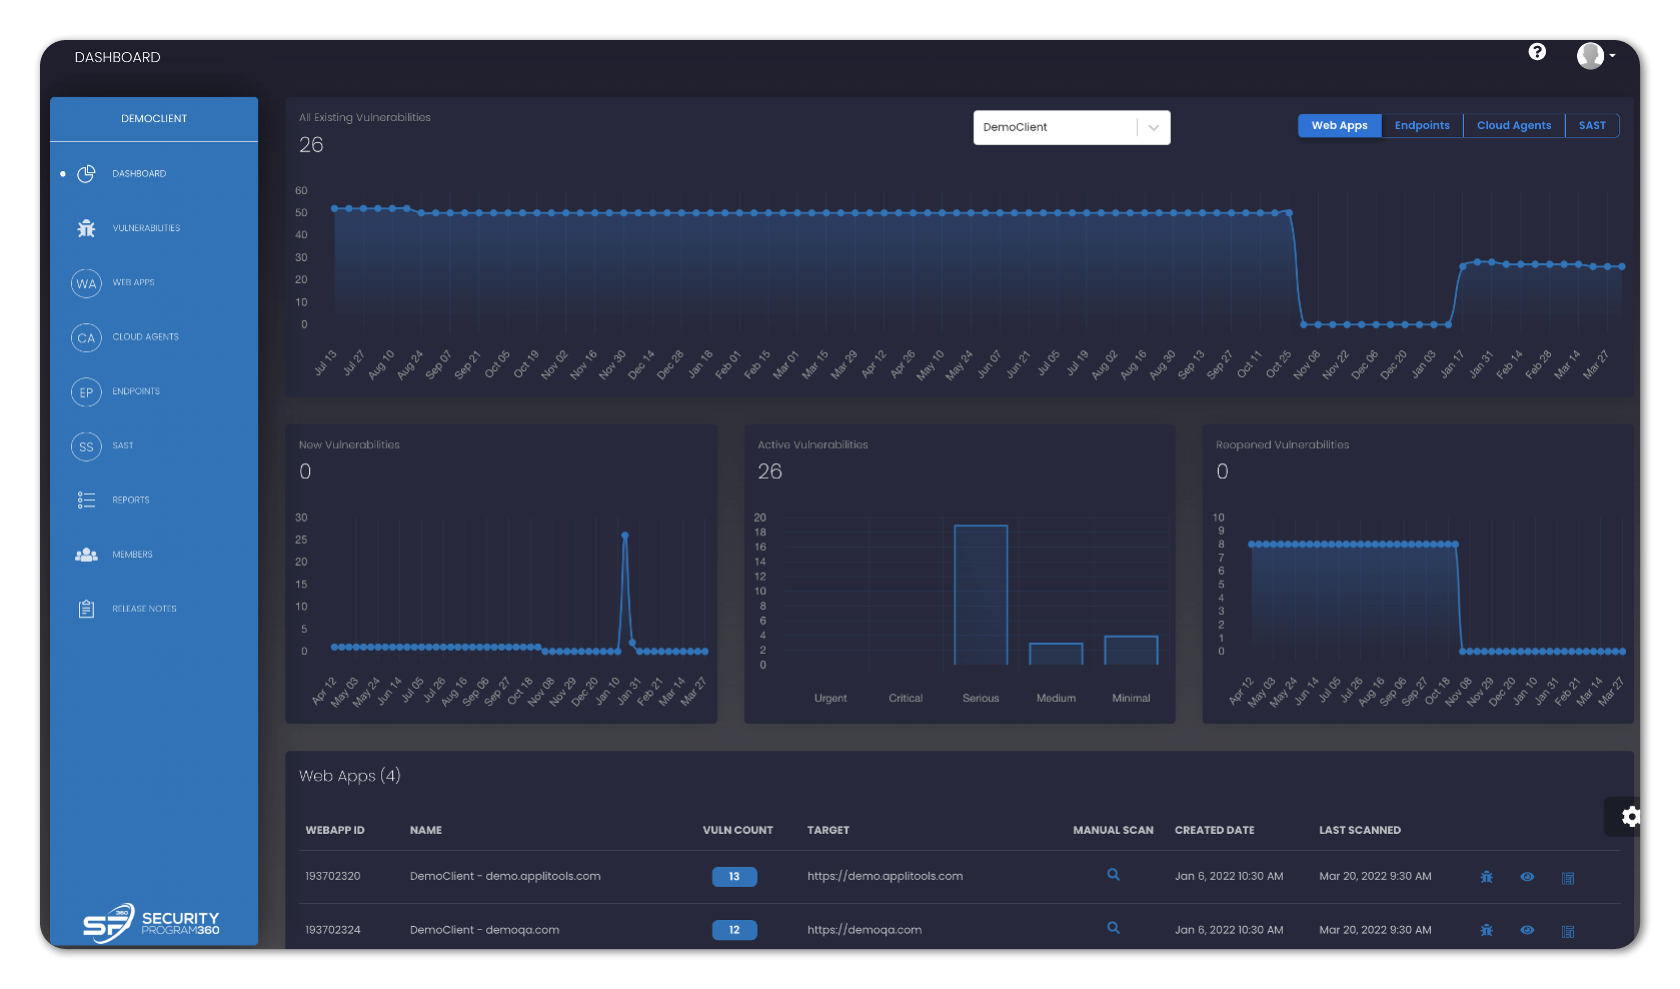Click eye icon in demo.applitools.com row
Viewport: 1680px width, 989px height.
(x=1527, y=877)
